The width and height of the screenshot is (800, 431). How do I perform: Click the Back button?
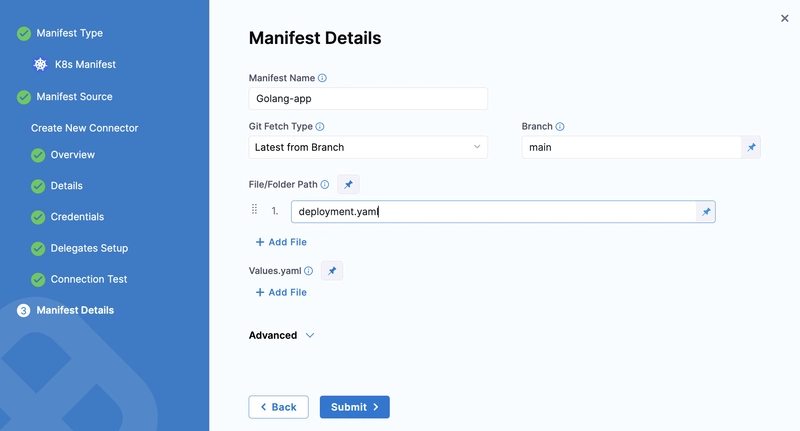pos(279,407)
